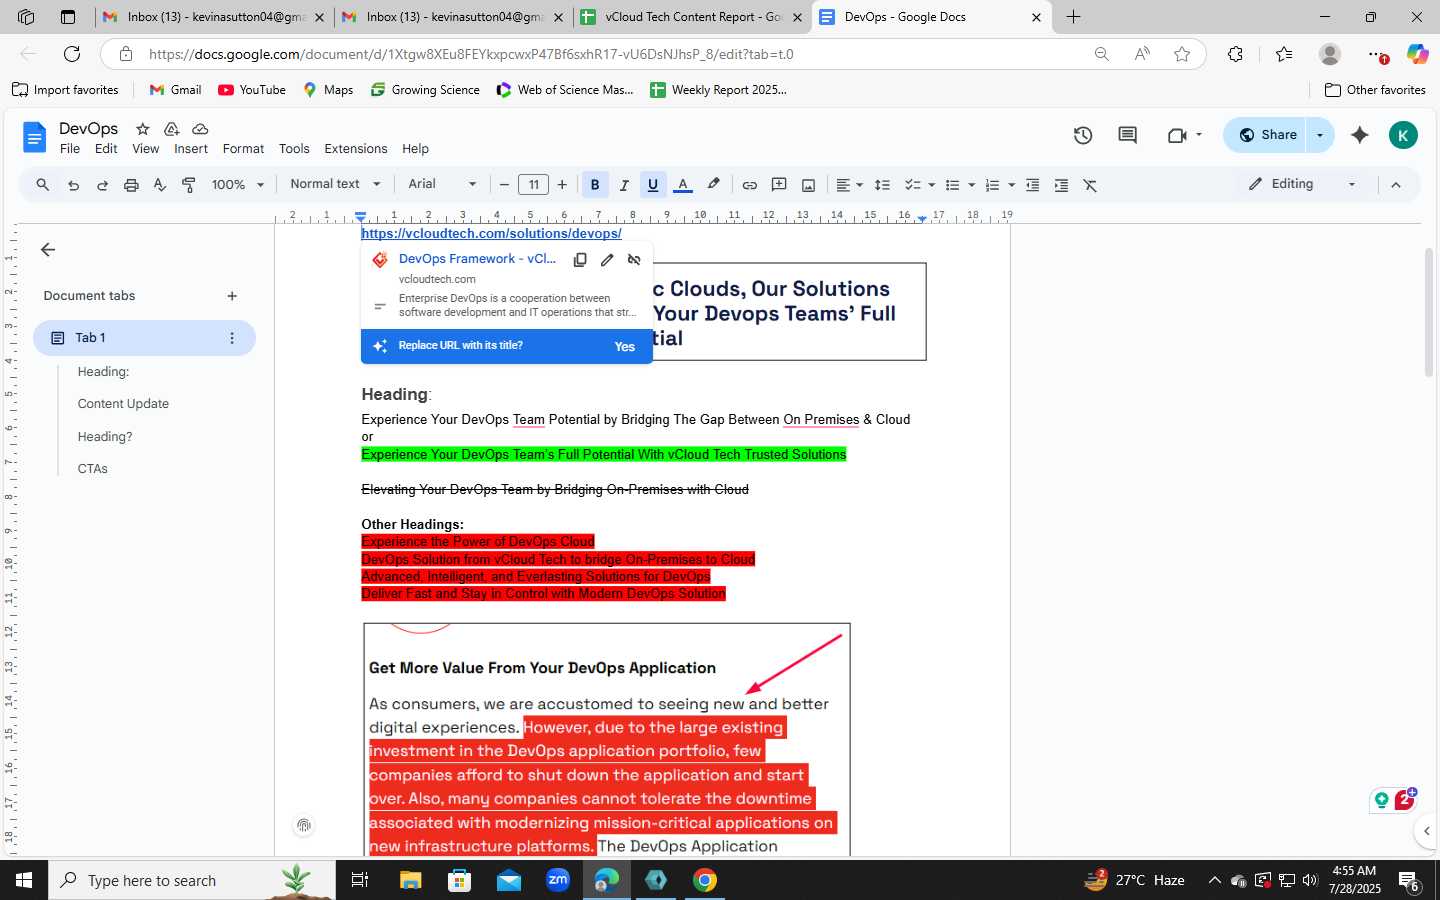Switch to vCloud Tech Content Report browser tab

click(x=693, y=17)
